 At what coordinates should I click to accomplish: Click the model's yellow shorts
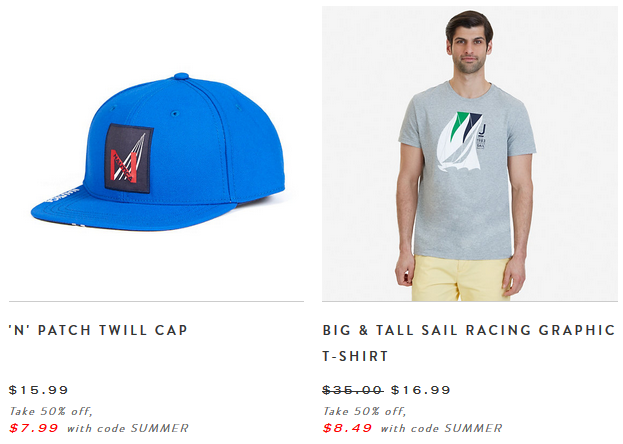click(x=461, y=278)
